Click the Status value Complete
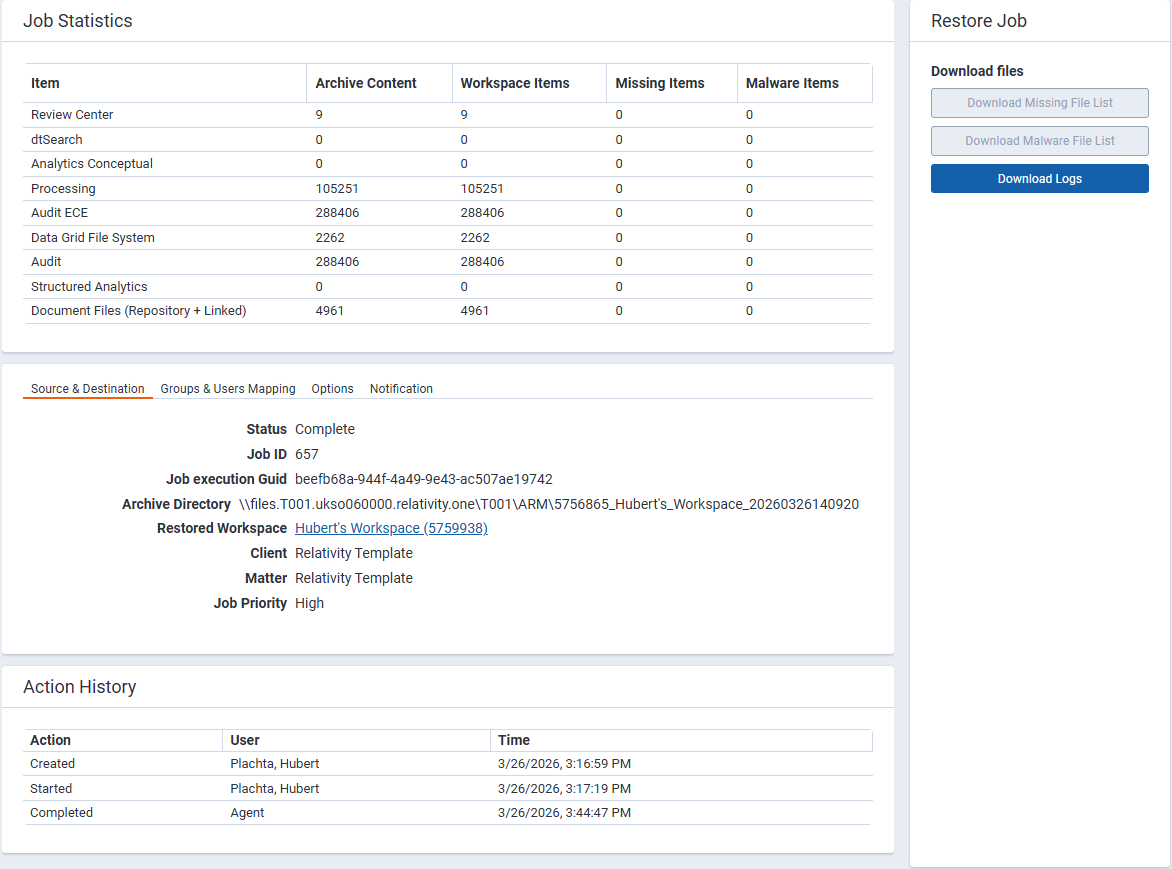Viewport: 1172px width, 869px height. [325, 429]
